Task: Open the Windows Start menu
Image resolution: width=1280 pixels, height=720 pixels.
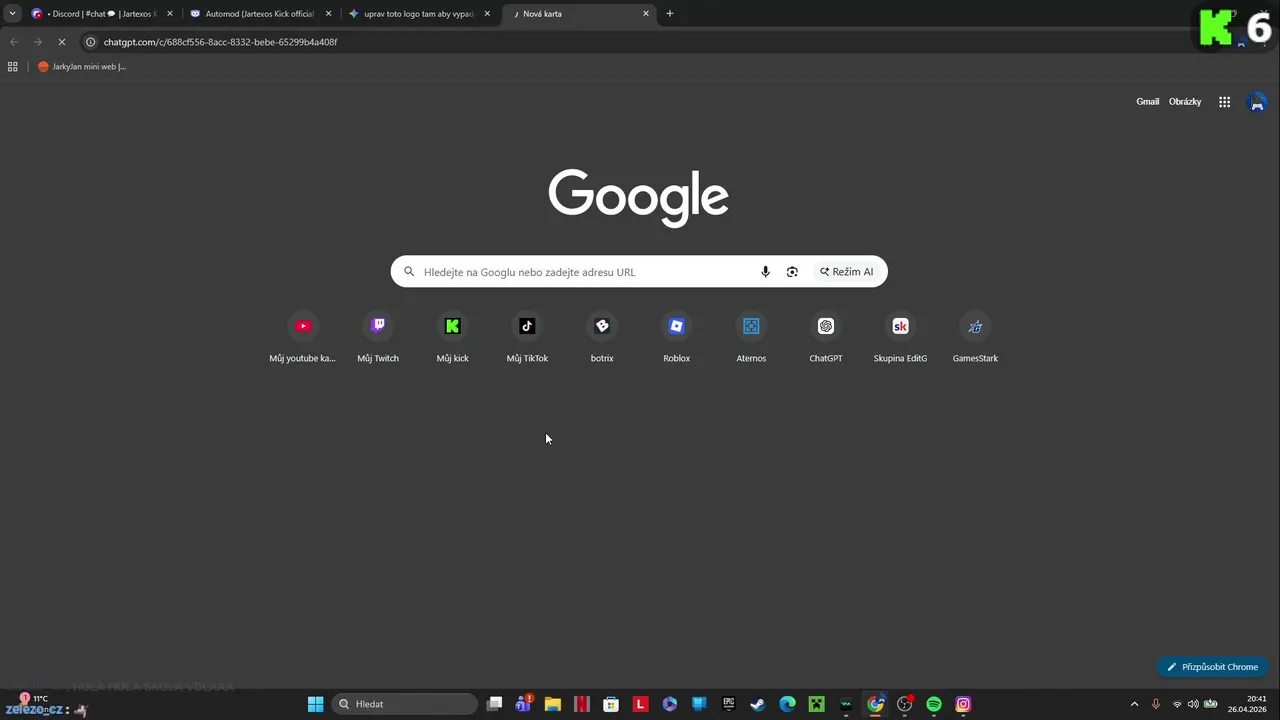Action: 315,704
